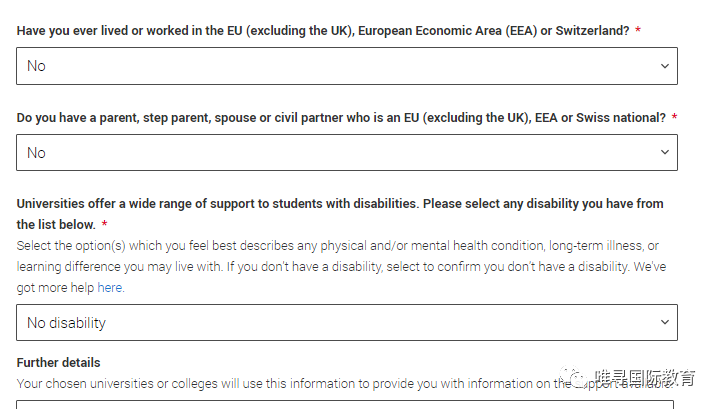Click the Further details heading
Viewport: 718px width, 409px height.
(x=58, y=363)
